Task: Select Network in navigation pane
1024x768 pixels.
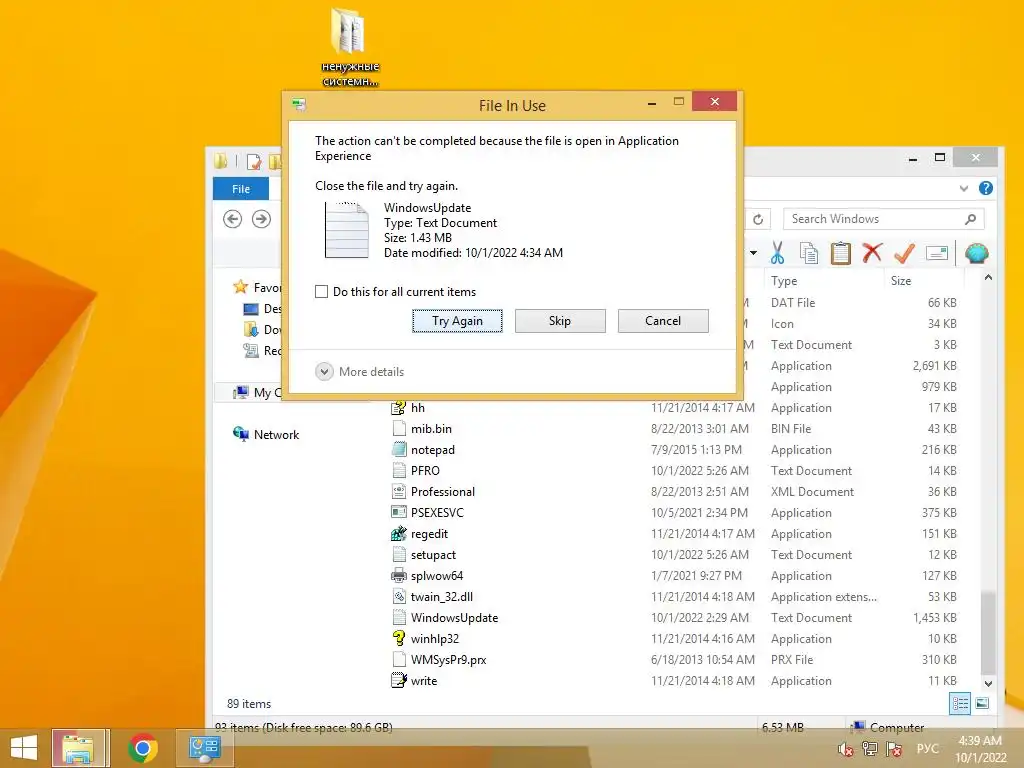Action: 276,434
